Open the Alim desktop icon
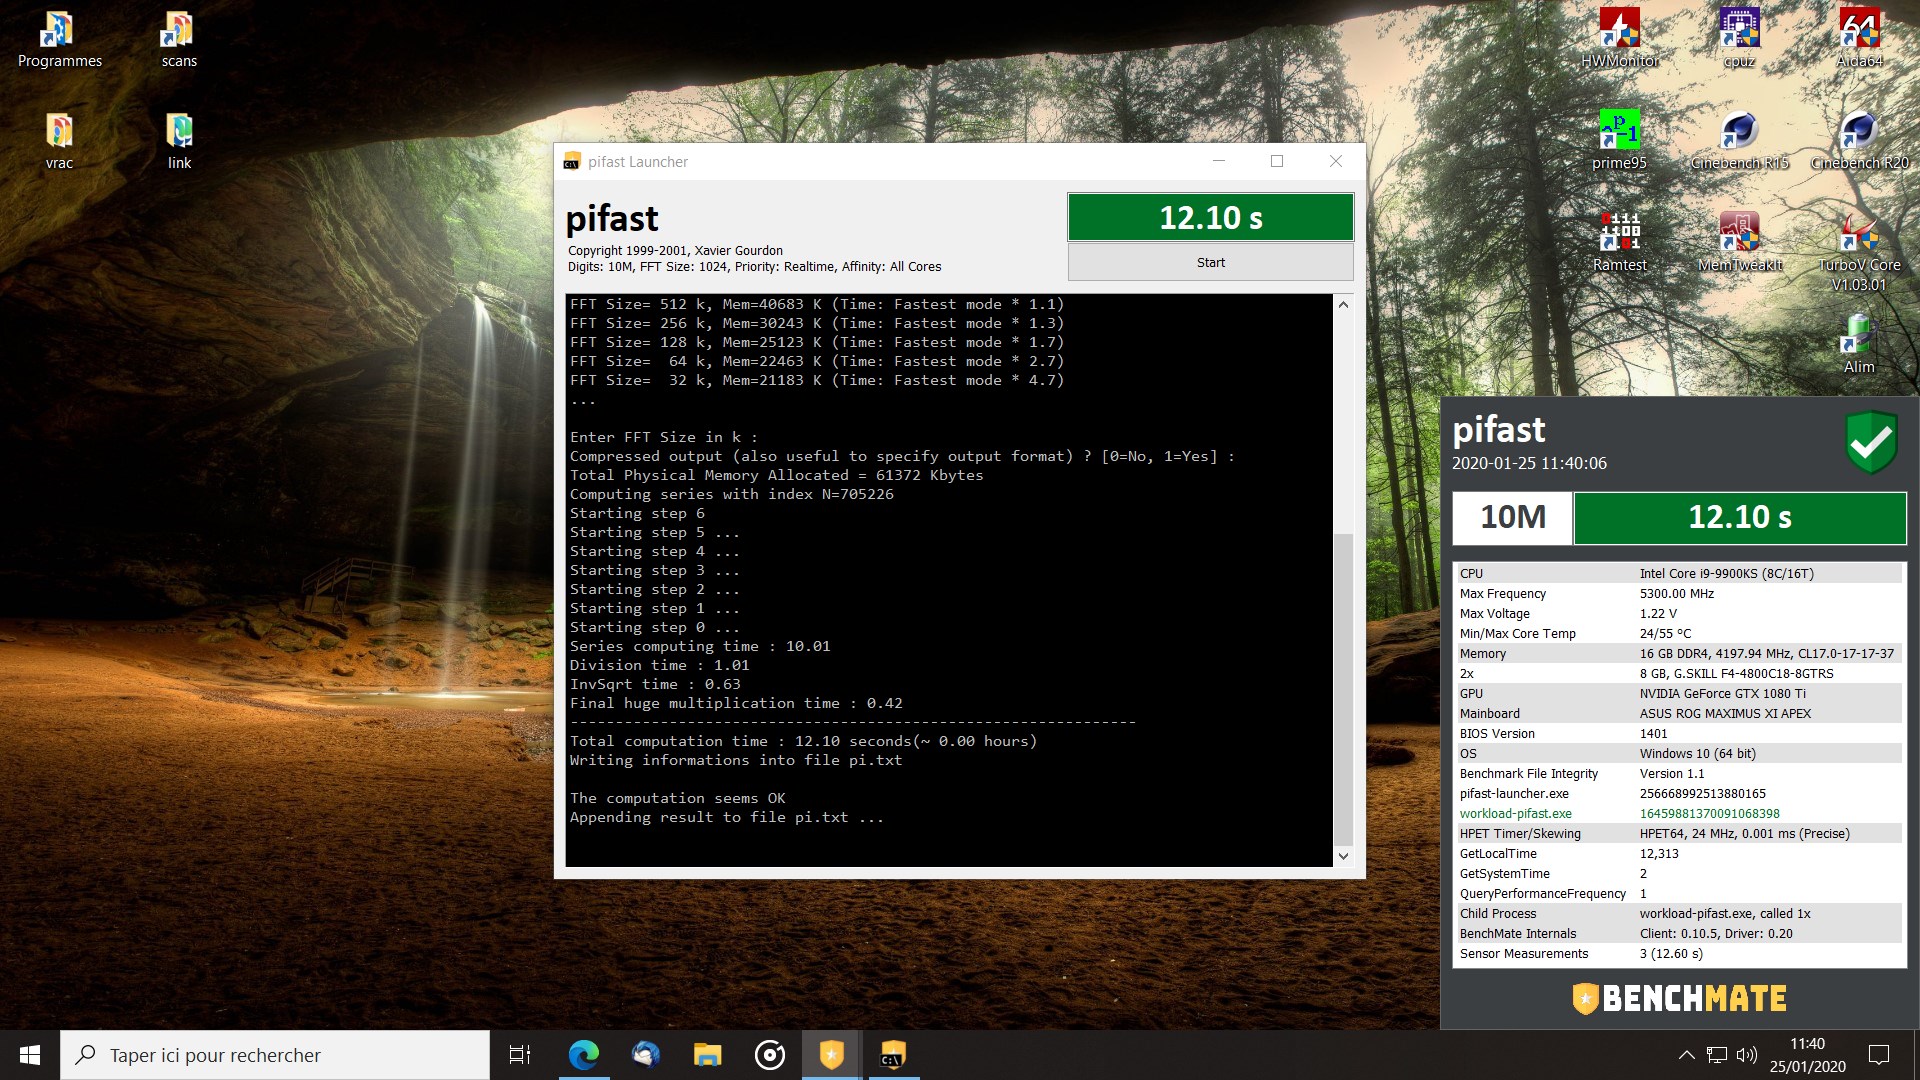 point(1859,344)
